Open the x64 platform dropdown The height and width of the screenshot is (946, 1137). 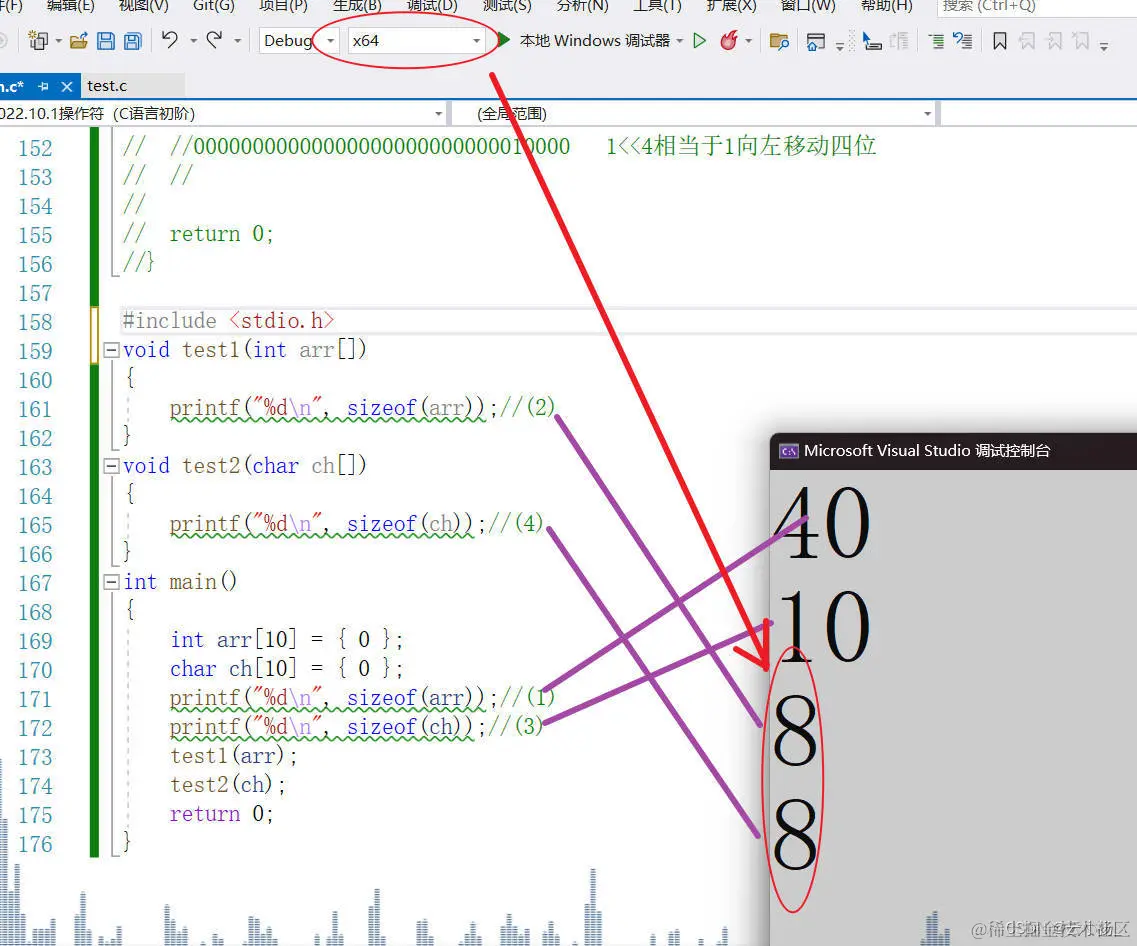pyautogui.click(x=416, y=41)
